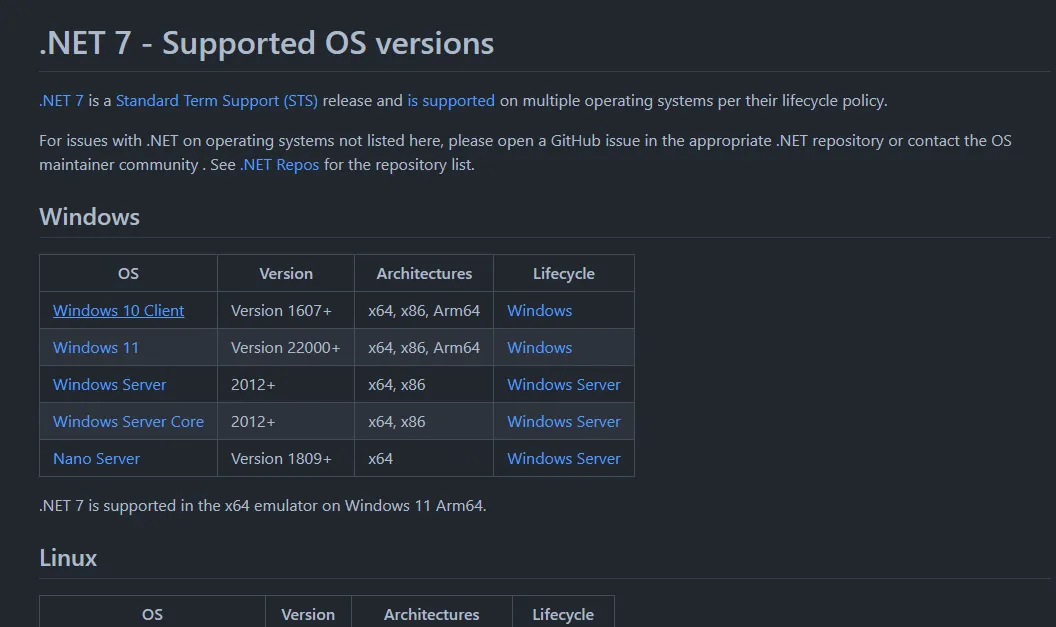Select the Windows Server Core link
1056x627 pixels.
tap(128, 422)
